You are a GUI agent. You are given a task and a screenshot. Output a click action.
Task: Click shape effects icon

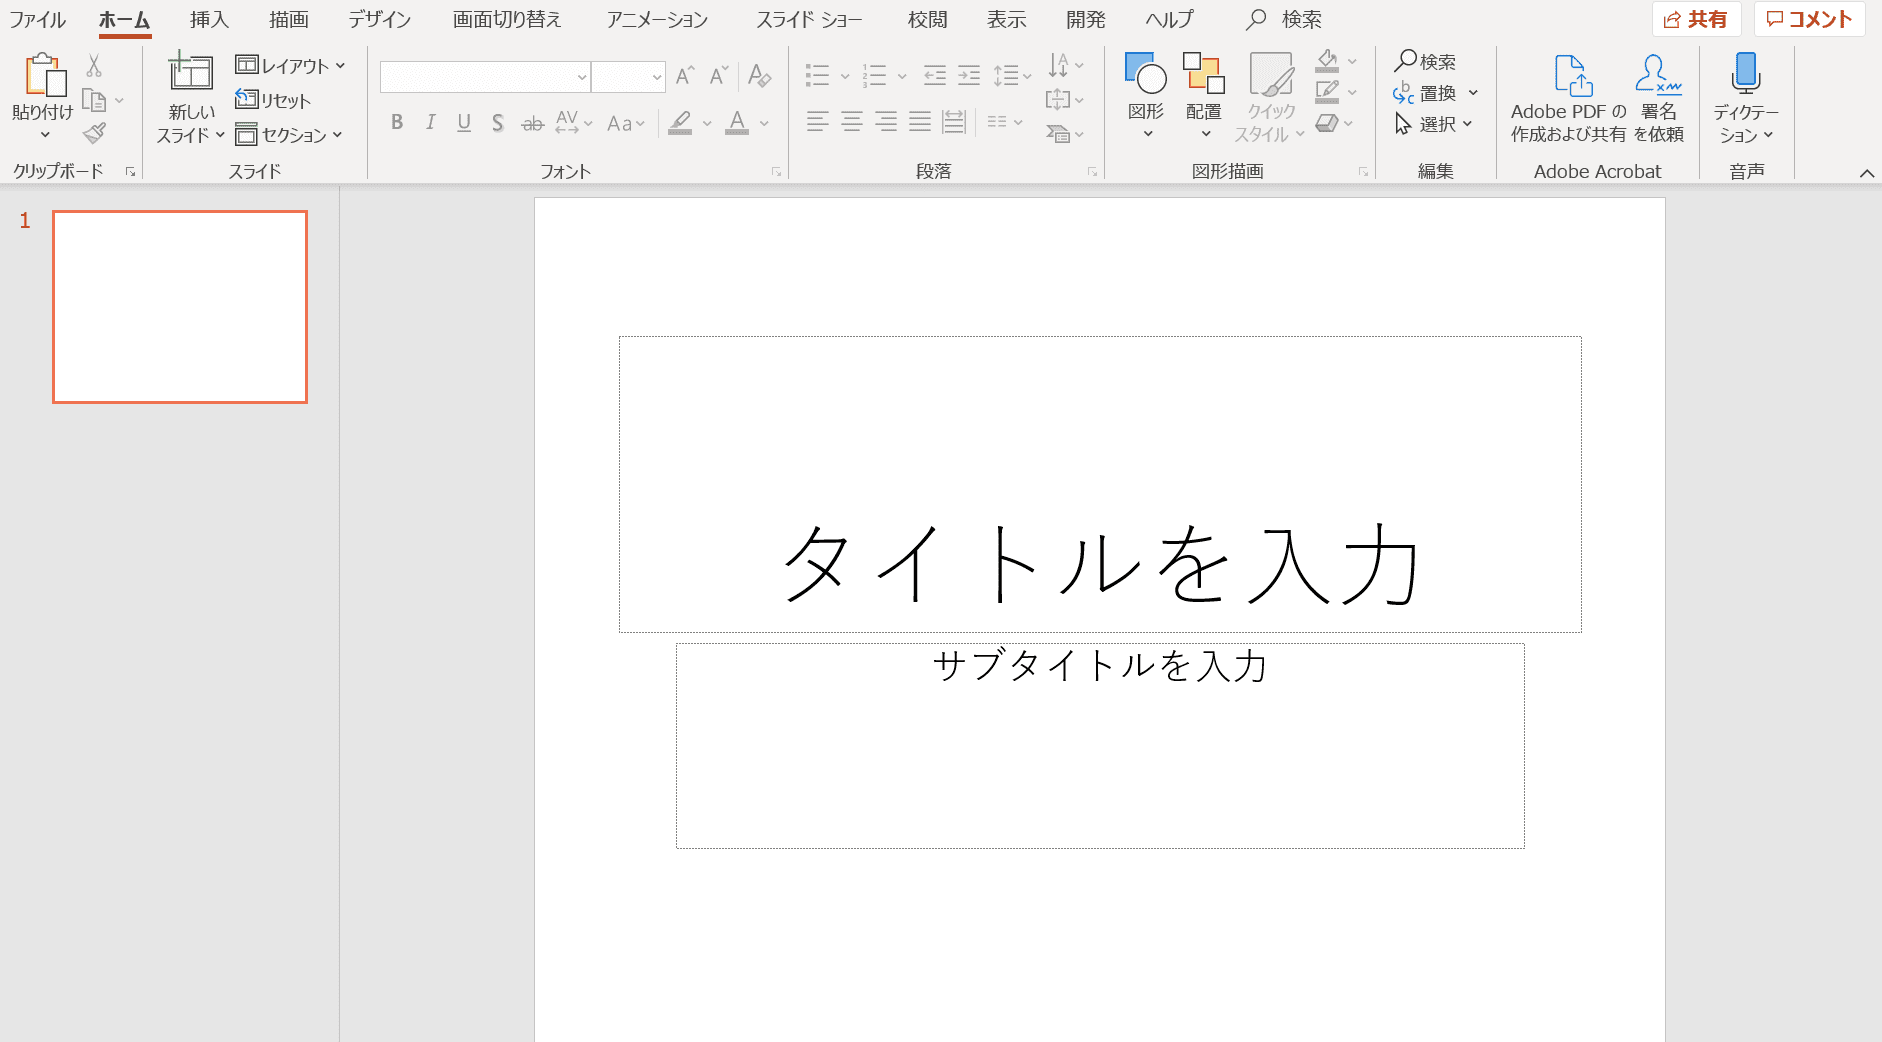[1328, 123]
